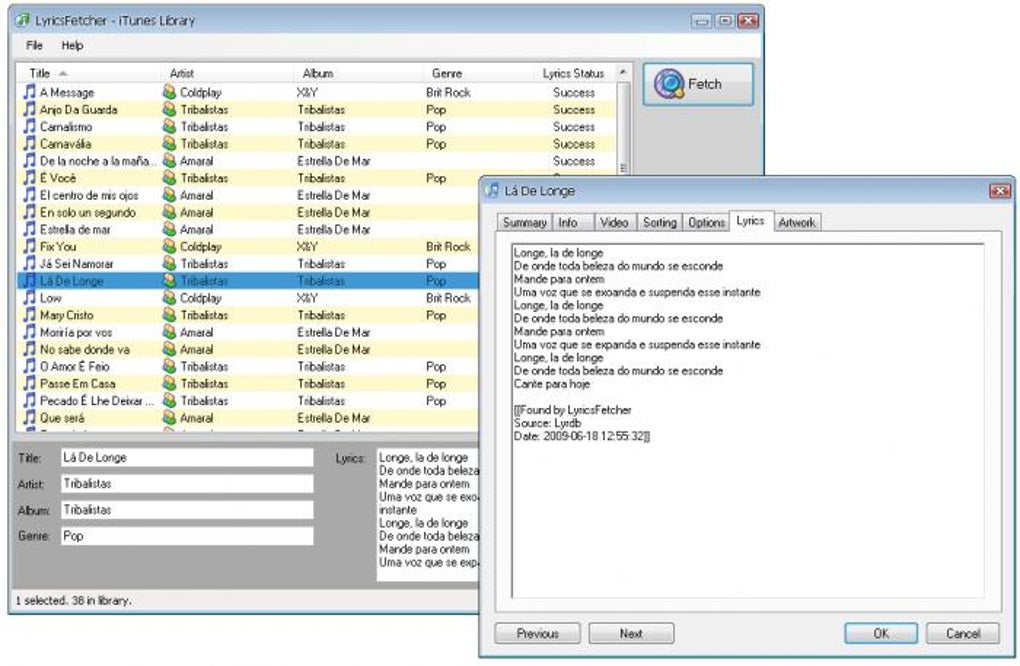Switch to the Video tab
Screen dimensions: 1020x666
pyautogui.click(x=614, y=222)
